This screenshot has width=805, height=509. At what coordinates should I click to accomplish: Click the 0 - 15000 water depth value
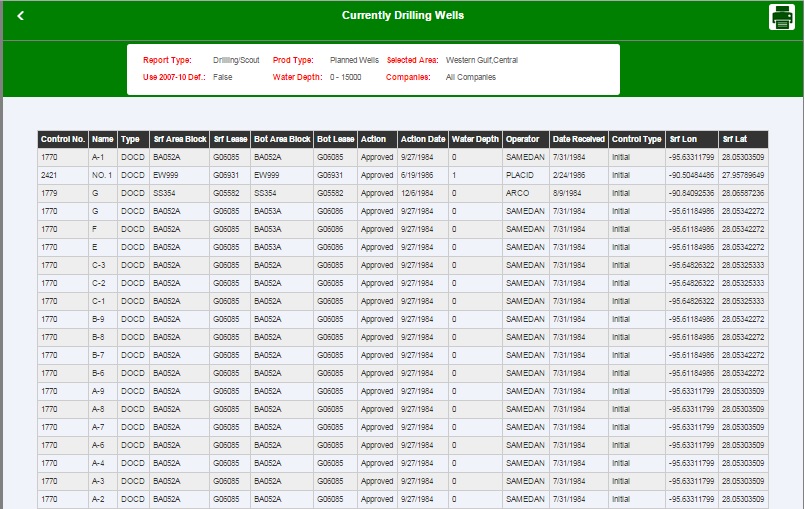pos(346,77)
